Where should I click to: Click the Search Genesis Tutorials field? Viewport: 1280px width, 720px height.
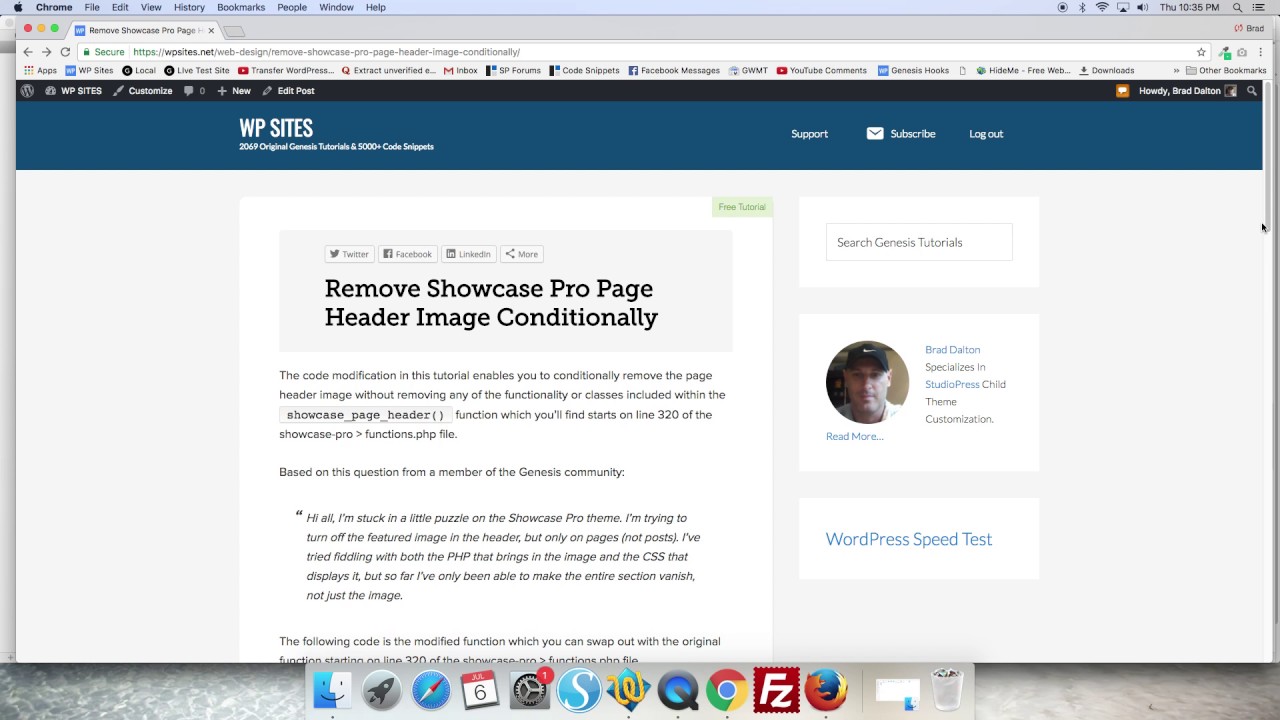[x=919, y=242]
